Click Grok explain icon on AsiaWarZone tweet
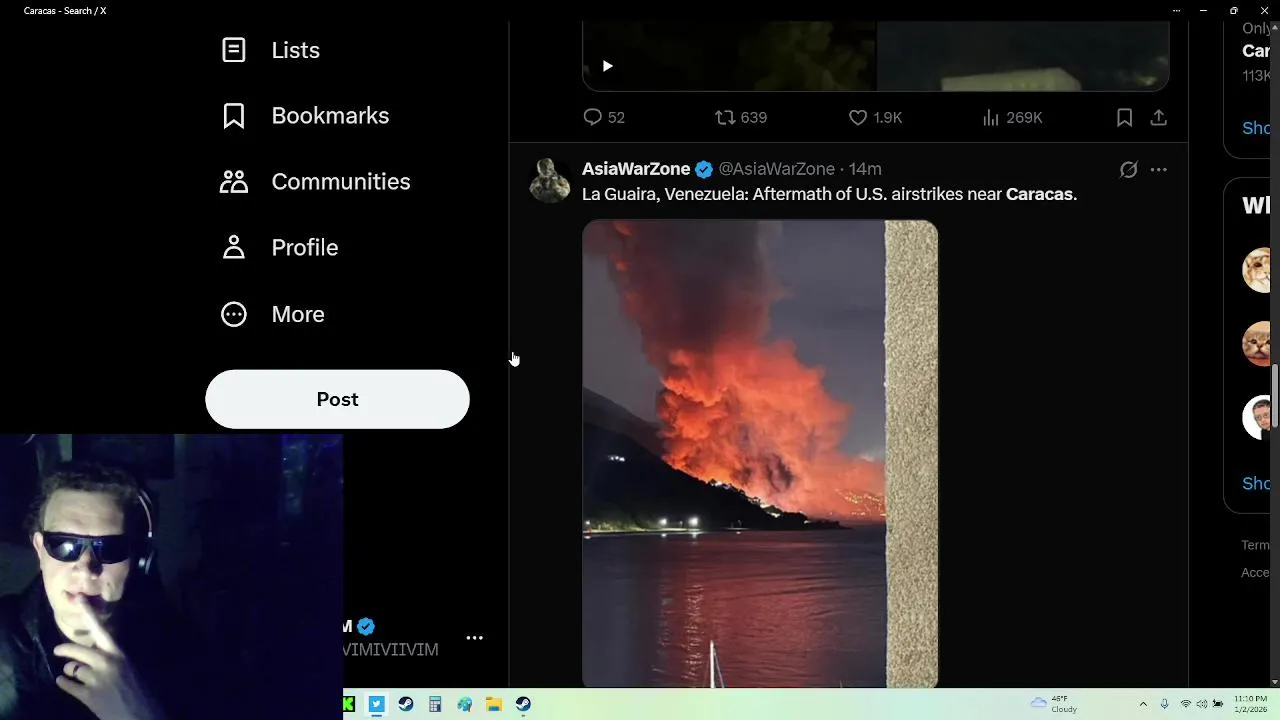The image size is (1280, 720). tap(1128, 170)
